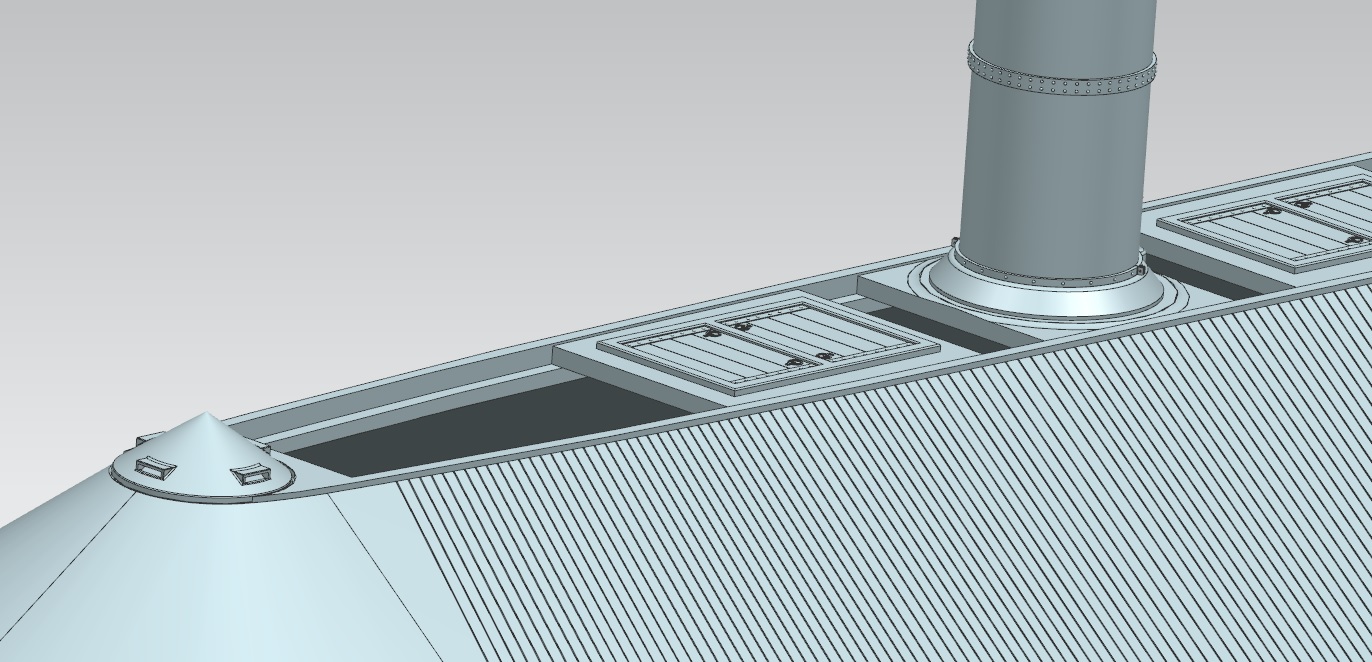Click the riveted band around the chimney

[1062, 69]
